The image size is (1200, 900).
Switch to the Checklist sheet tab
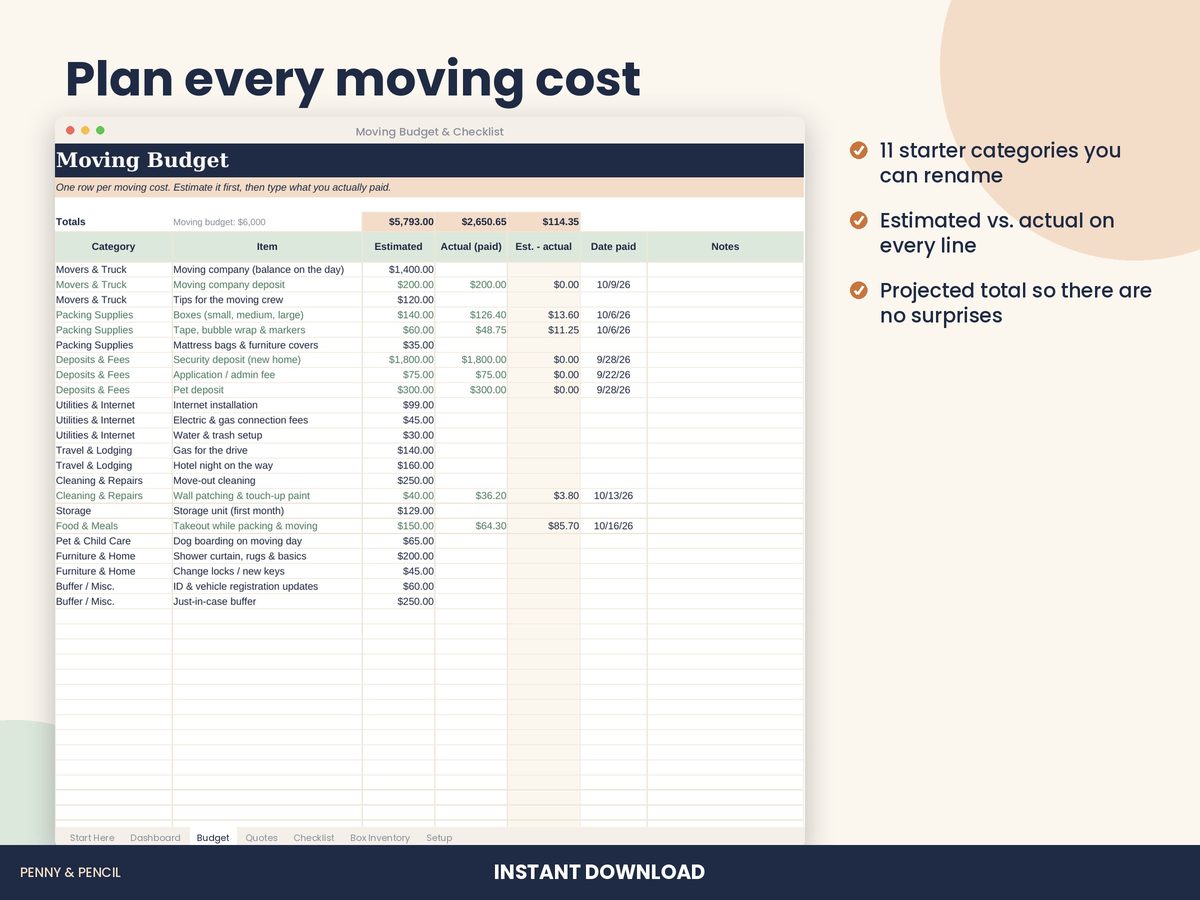tap(314, 837)
